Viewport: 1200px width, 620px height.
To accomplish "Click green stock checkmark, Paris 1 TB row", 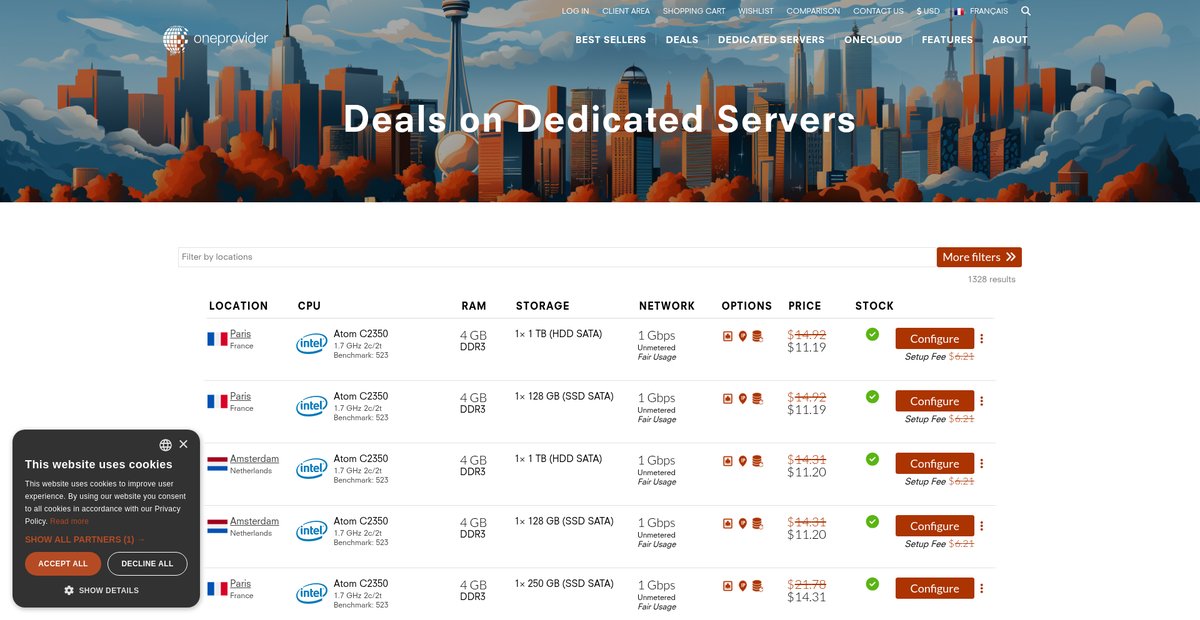I will point(872,334).
